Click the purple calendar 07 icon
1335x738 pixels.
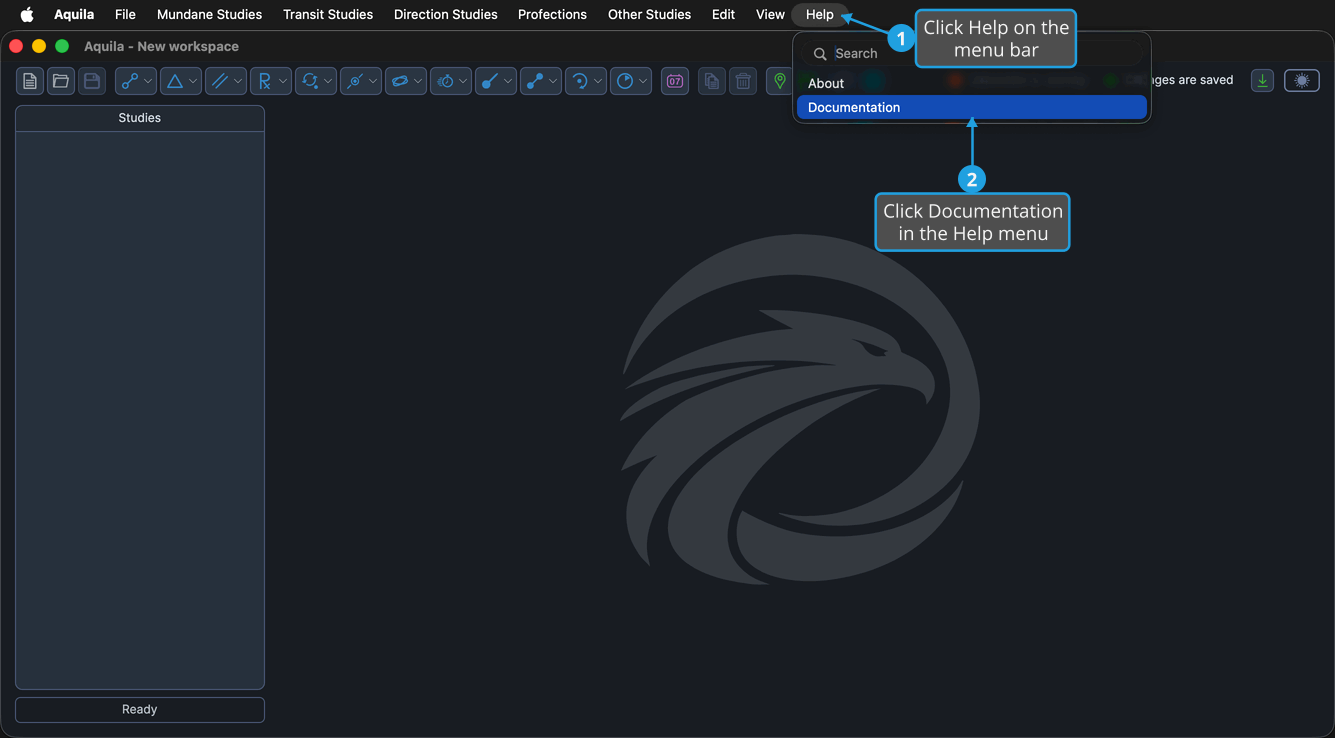[x=675, y=81]
